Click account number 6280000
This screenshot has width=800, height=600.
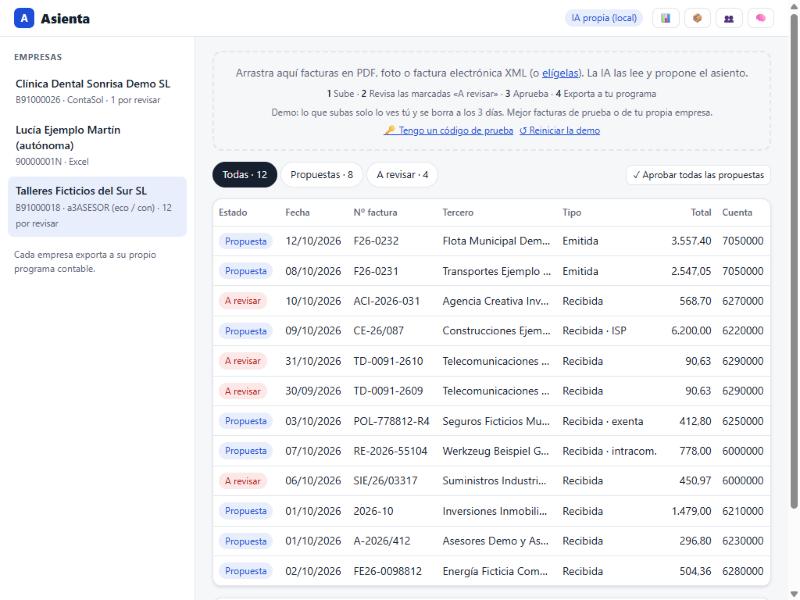click(743, 571)
